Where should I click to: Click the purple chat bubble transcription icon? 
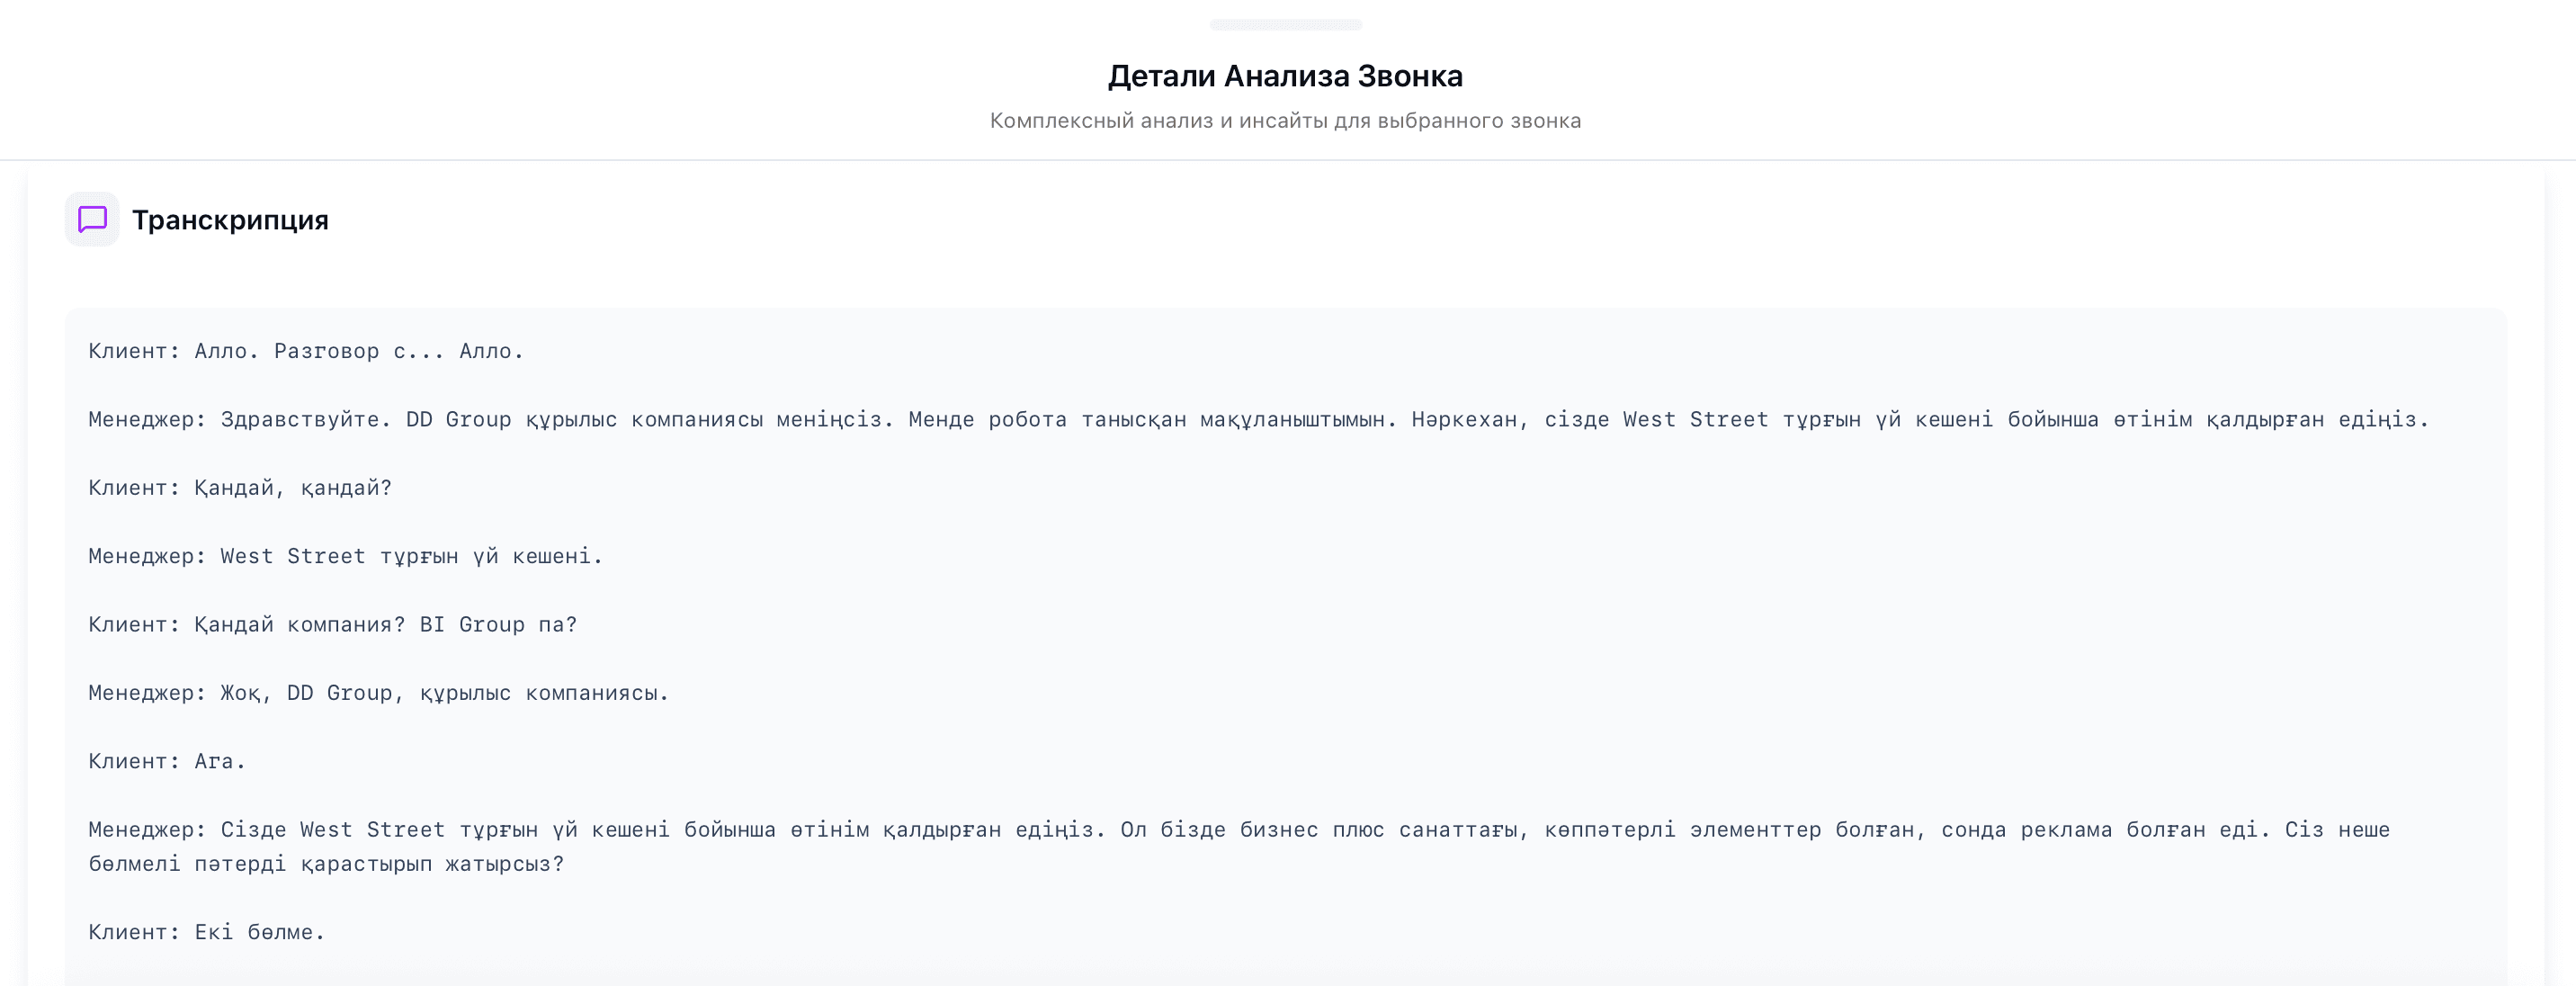[92, 219]
